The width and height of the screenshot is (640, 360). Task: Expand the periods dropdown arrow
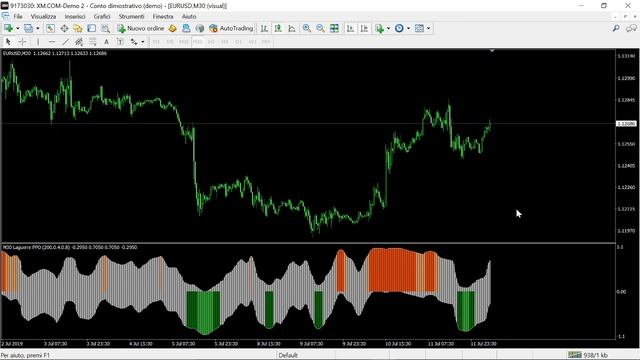click(x=409, y=28)
